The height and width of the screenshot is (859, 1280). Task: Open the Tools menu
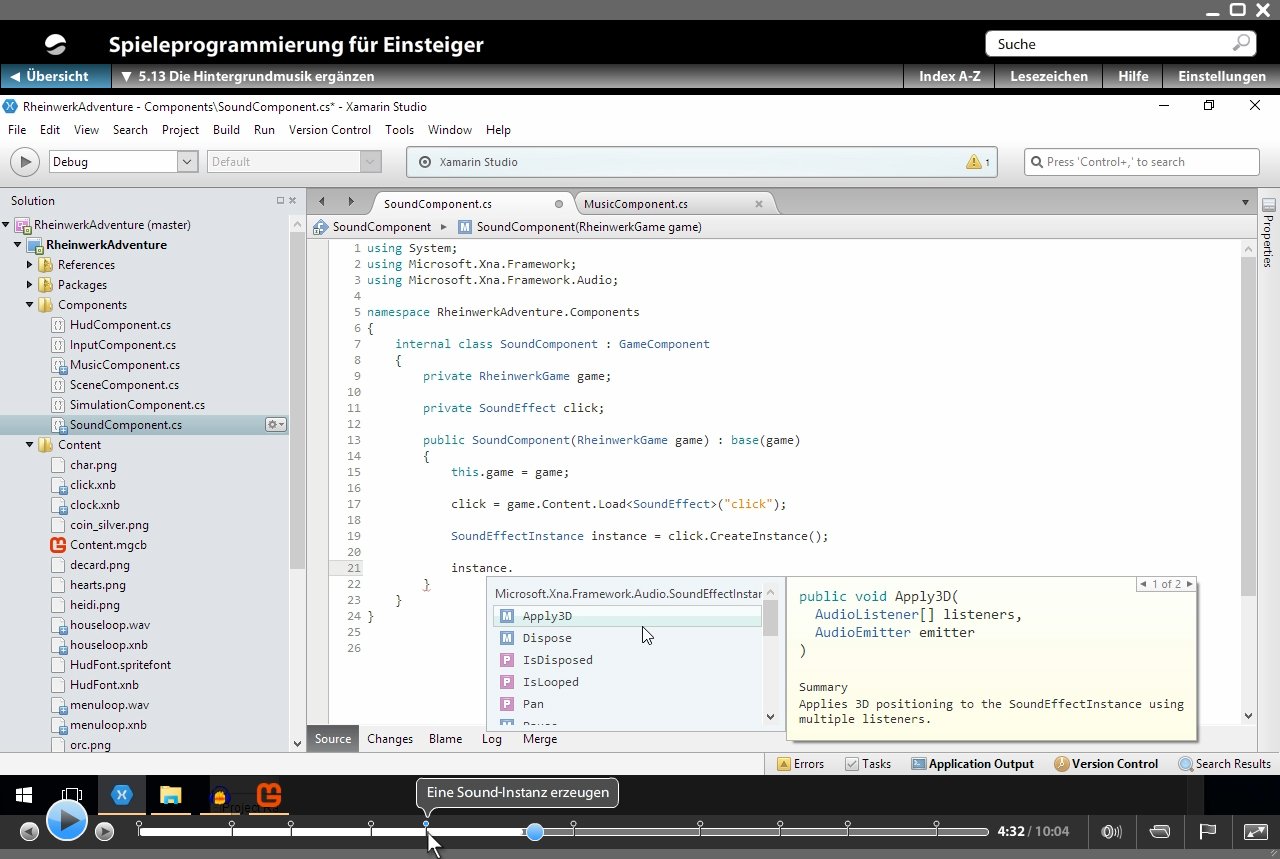click(399, 130)
